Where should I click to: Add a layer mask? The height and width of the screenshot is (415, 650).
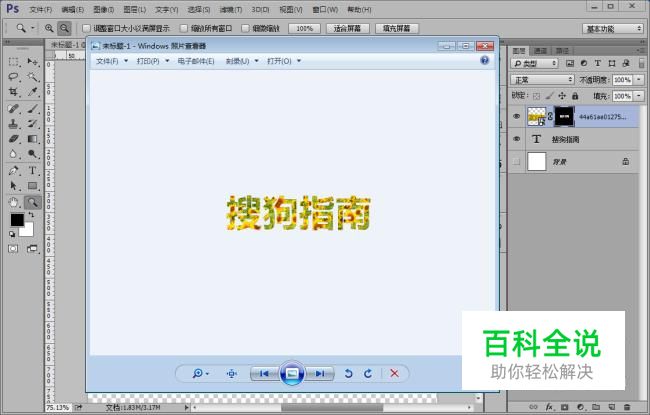(564, 407)
